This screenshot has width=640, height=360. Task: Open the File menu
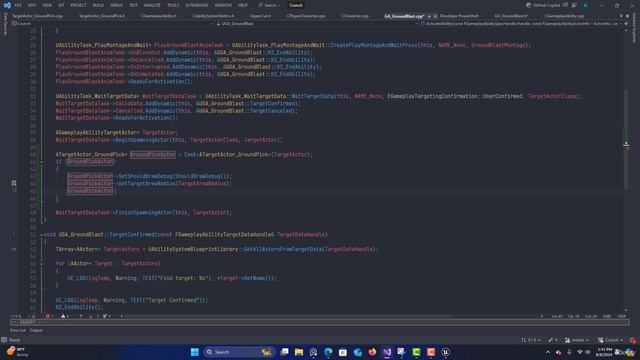tap(18, 5)
